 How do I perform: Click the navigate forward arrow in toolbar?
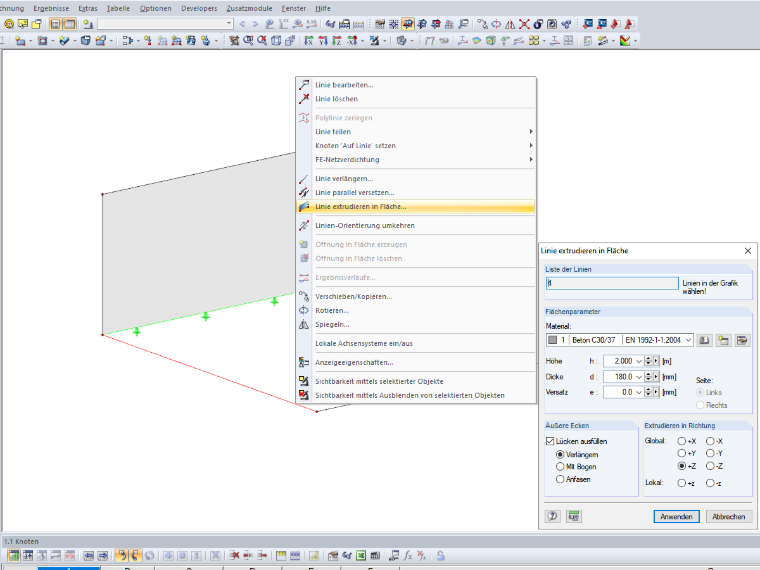click(x=255, y=24)
